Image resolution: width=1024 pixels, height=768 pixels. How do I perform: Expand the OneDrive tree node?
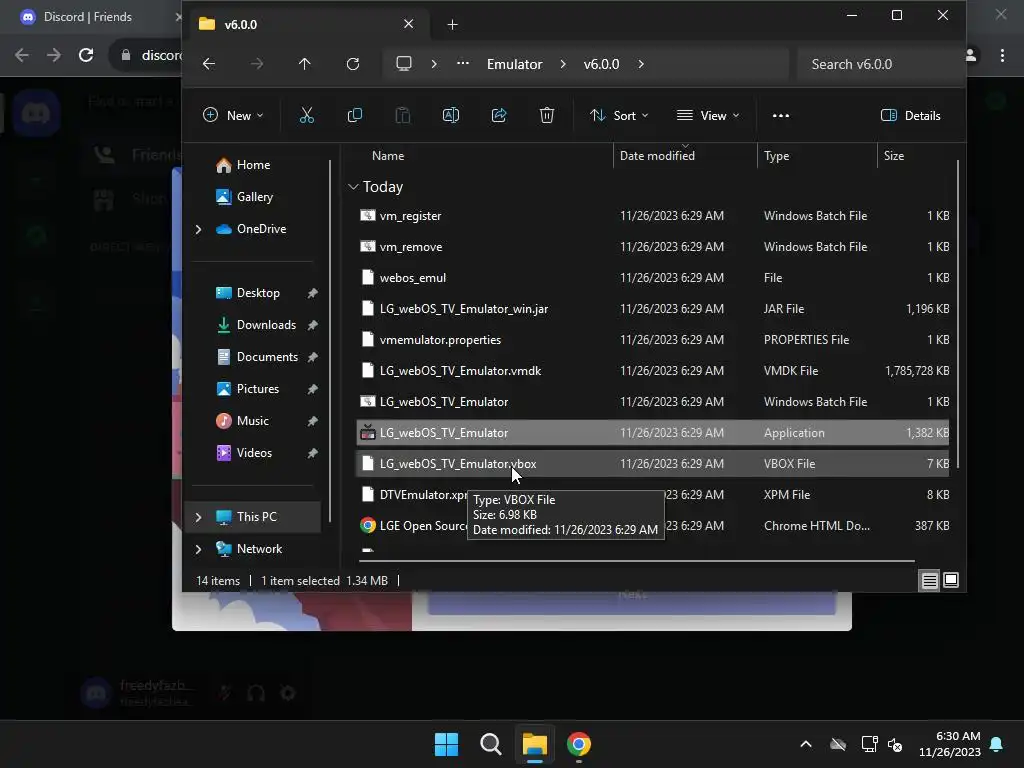tap(199, 229)
